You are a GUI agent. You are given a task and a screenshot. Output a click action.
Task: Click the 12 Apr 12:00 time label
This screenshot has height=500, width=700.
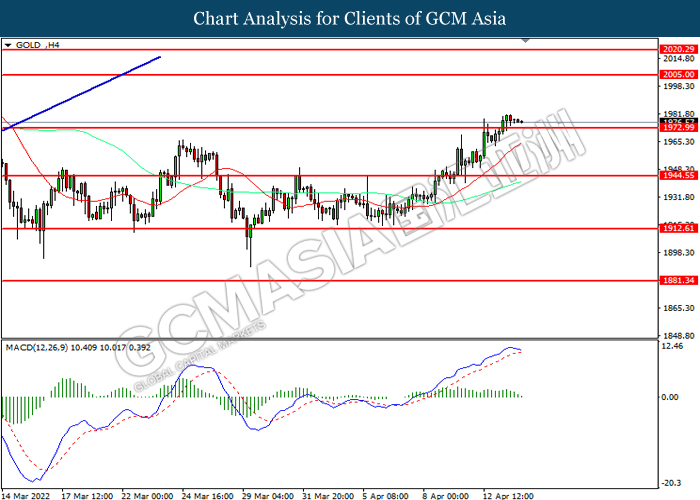click(x=508, y=496)
